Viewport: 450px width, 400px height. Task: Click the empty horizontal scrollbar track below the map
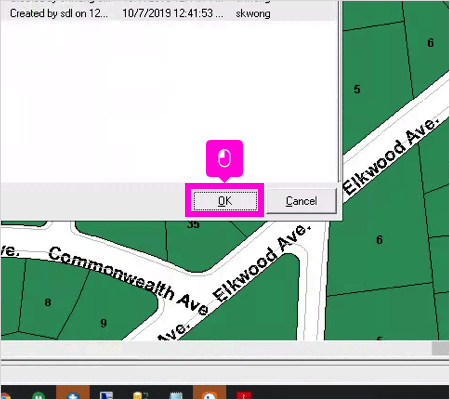pos(216,349)
